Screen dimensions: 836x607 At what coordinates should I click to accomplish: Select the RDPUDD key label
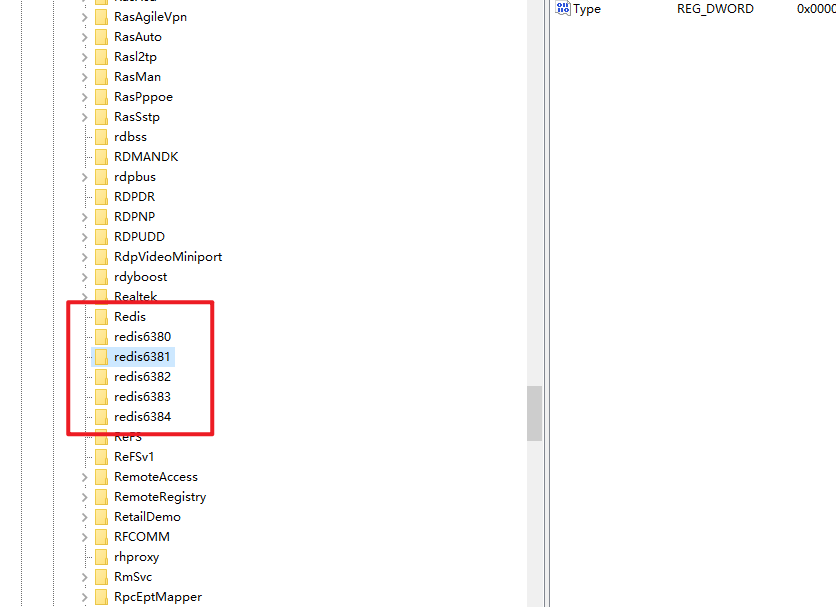point(139,237)
